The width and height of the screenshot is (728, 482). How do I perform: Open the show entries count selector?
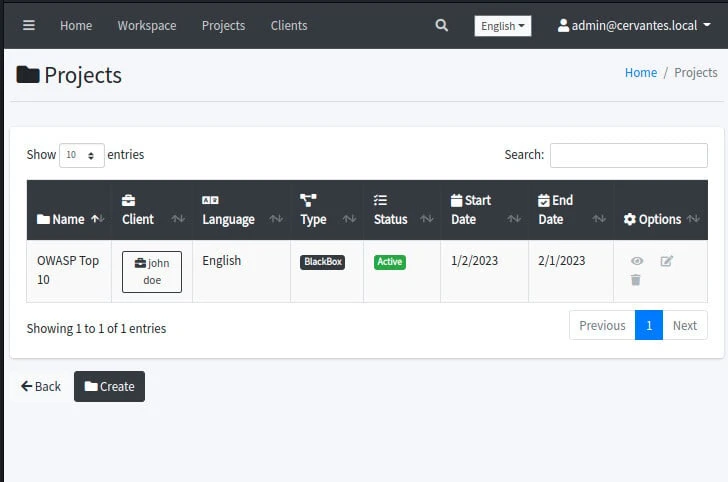(x=81, y=155)
